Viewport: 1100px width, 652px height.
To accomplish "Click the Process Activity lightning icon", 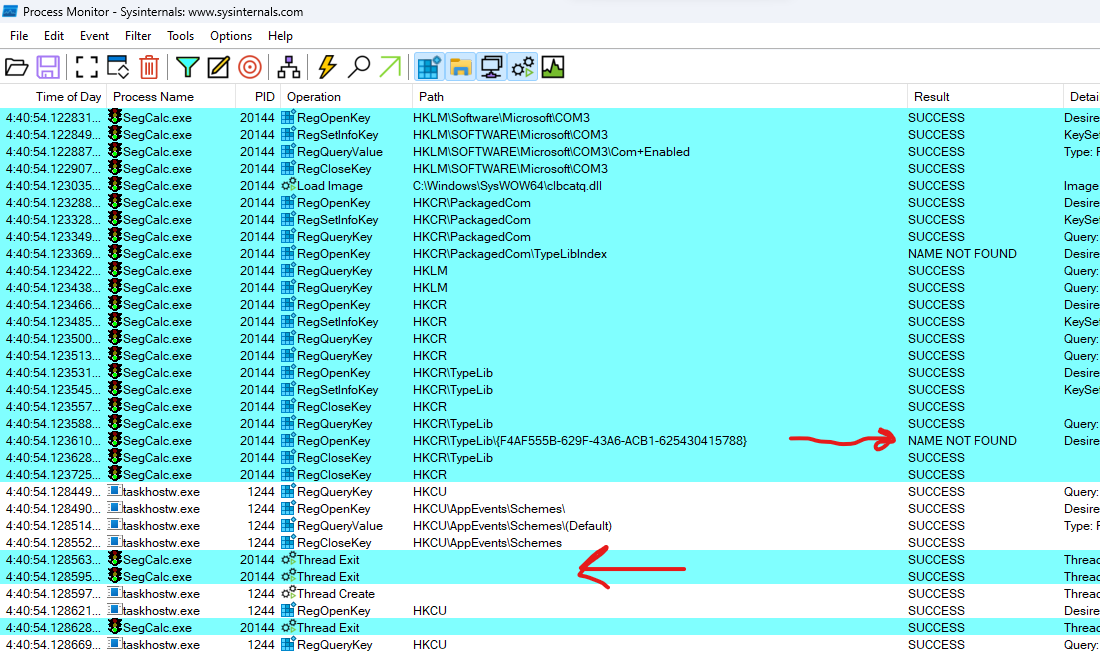I will (x=327, y=67).
